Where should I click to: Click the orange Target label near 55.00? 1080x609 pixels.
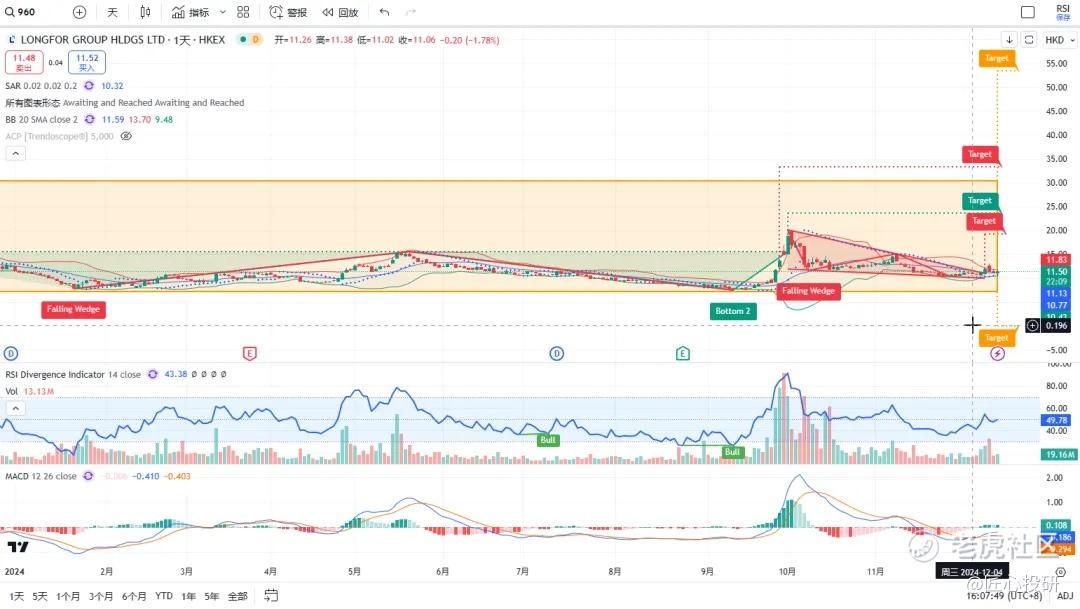(997, 59)
